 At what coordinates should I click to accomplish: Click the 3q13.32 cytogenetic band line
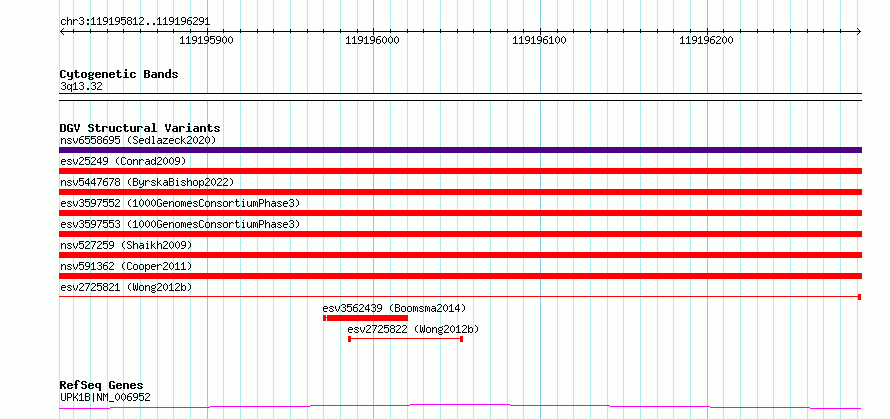point(460,97)
